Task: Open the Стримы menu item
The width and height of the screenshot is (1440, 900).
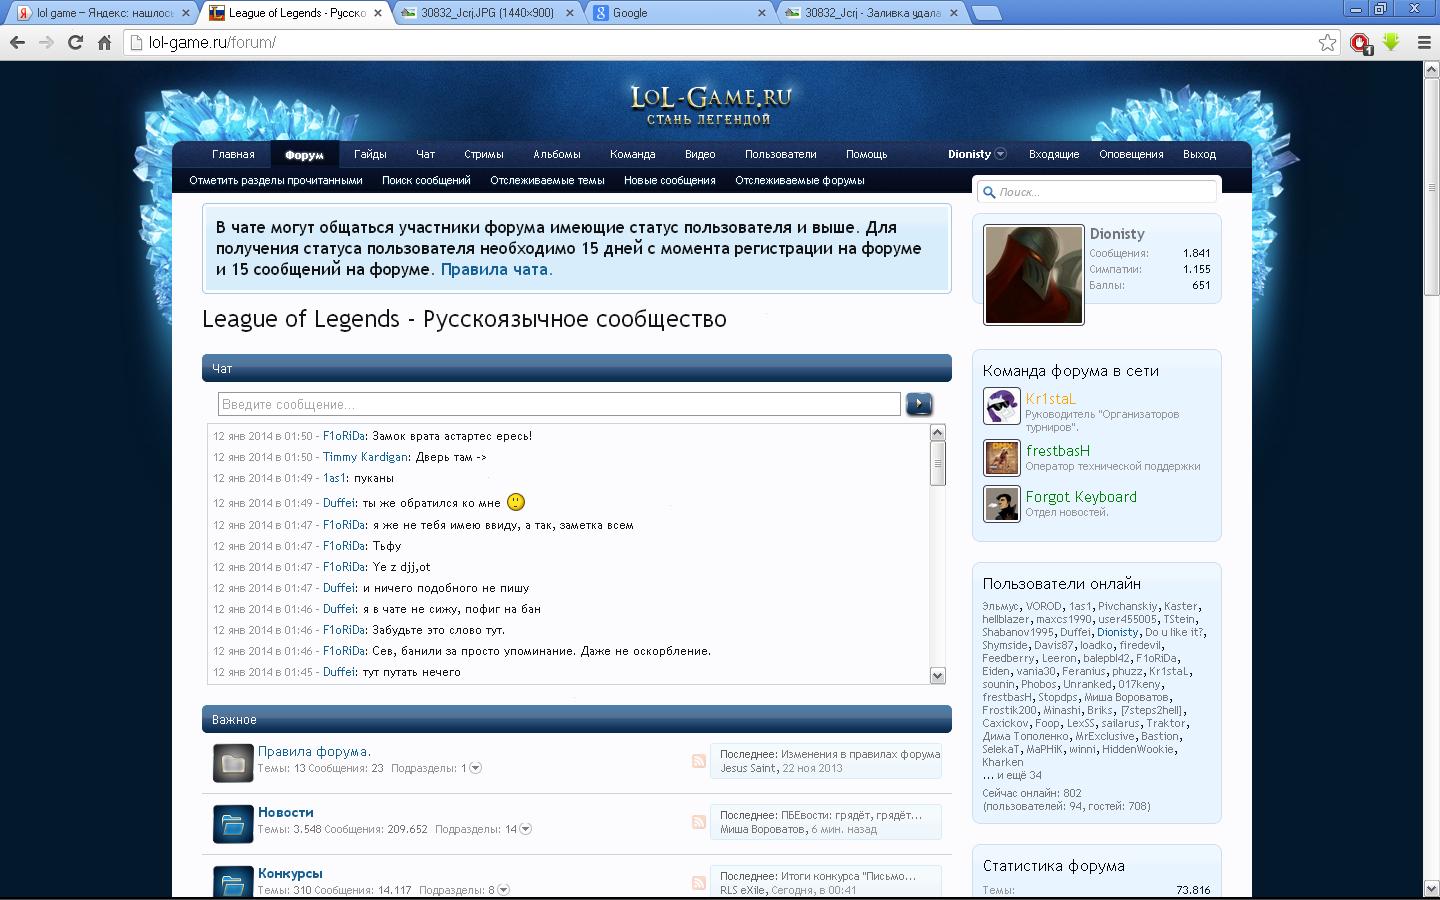Action: (x=484, y=154)
